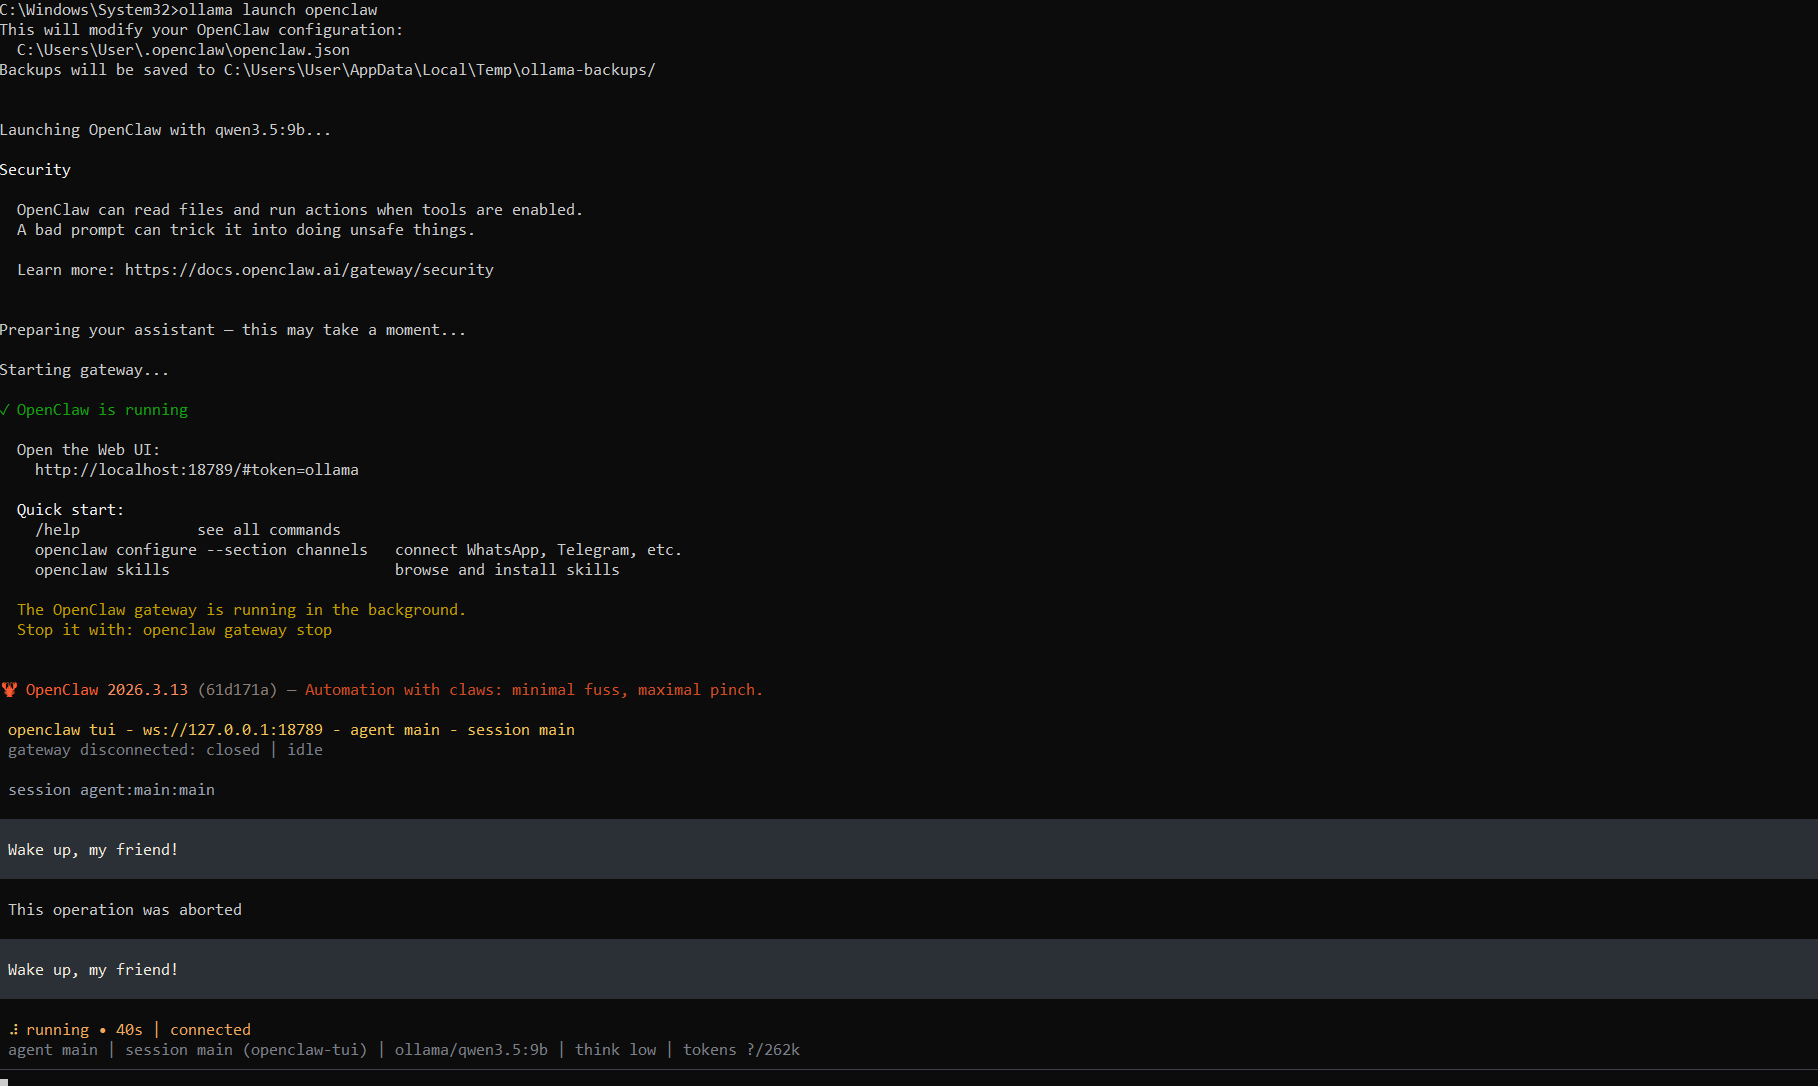
Task: Click 'OpenClaw 2026.3.13' version text
Action: [107, 690]
